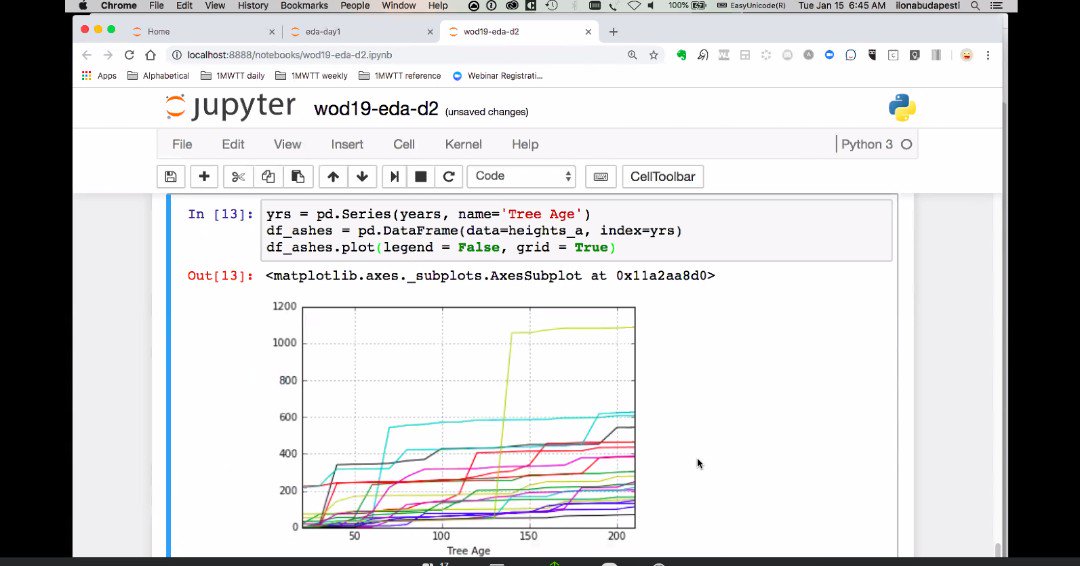Open the macOS notification center icon

996,6
